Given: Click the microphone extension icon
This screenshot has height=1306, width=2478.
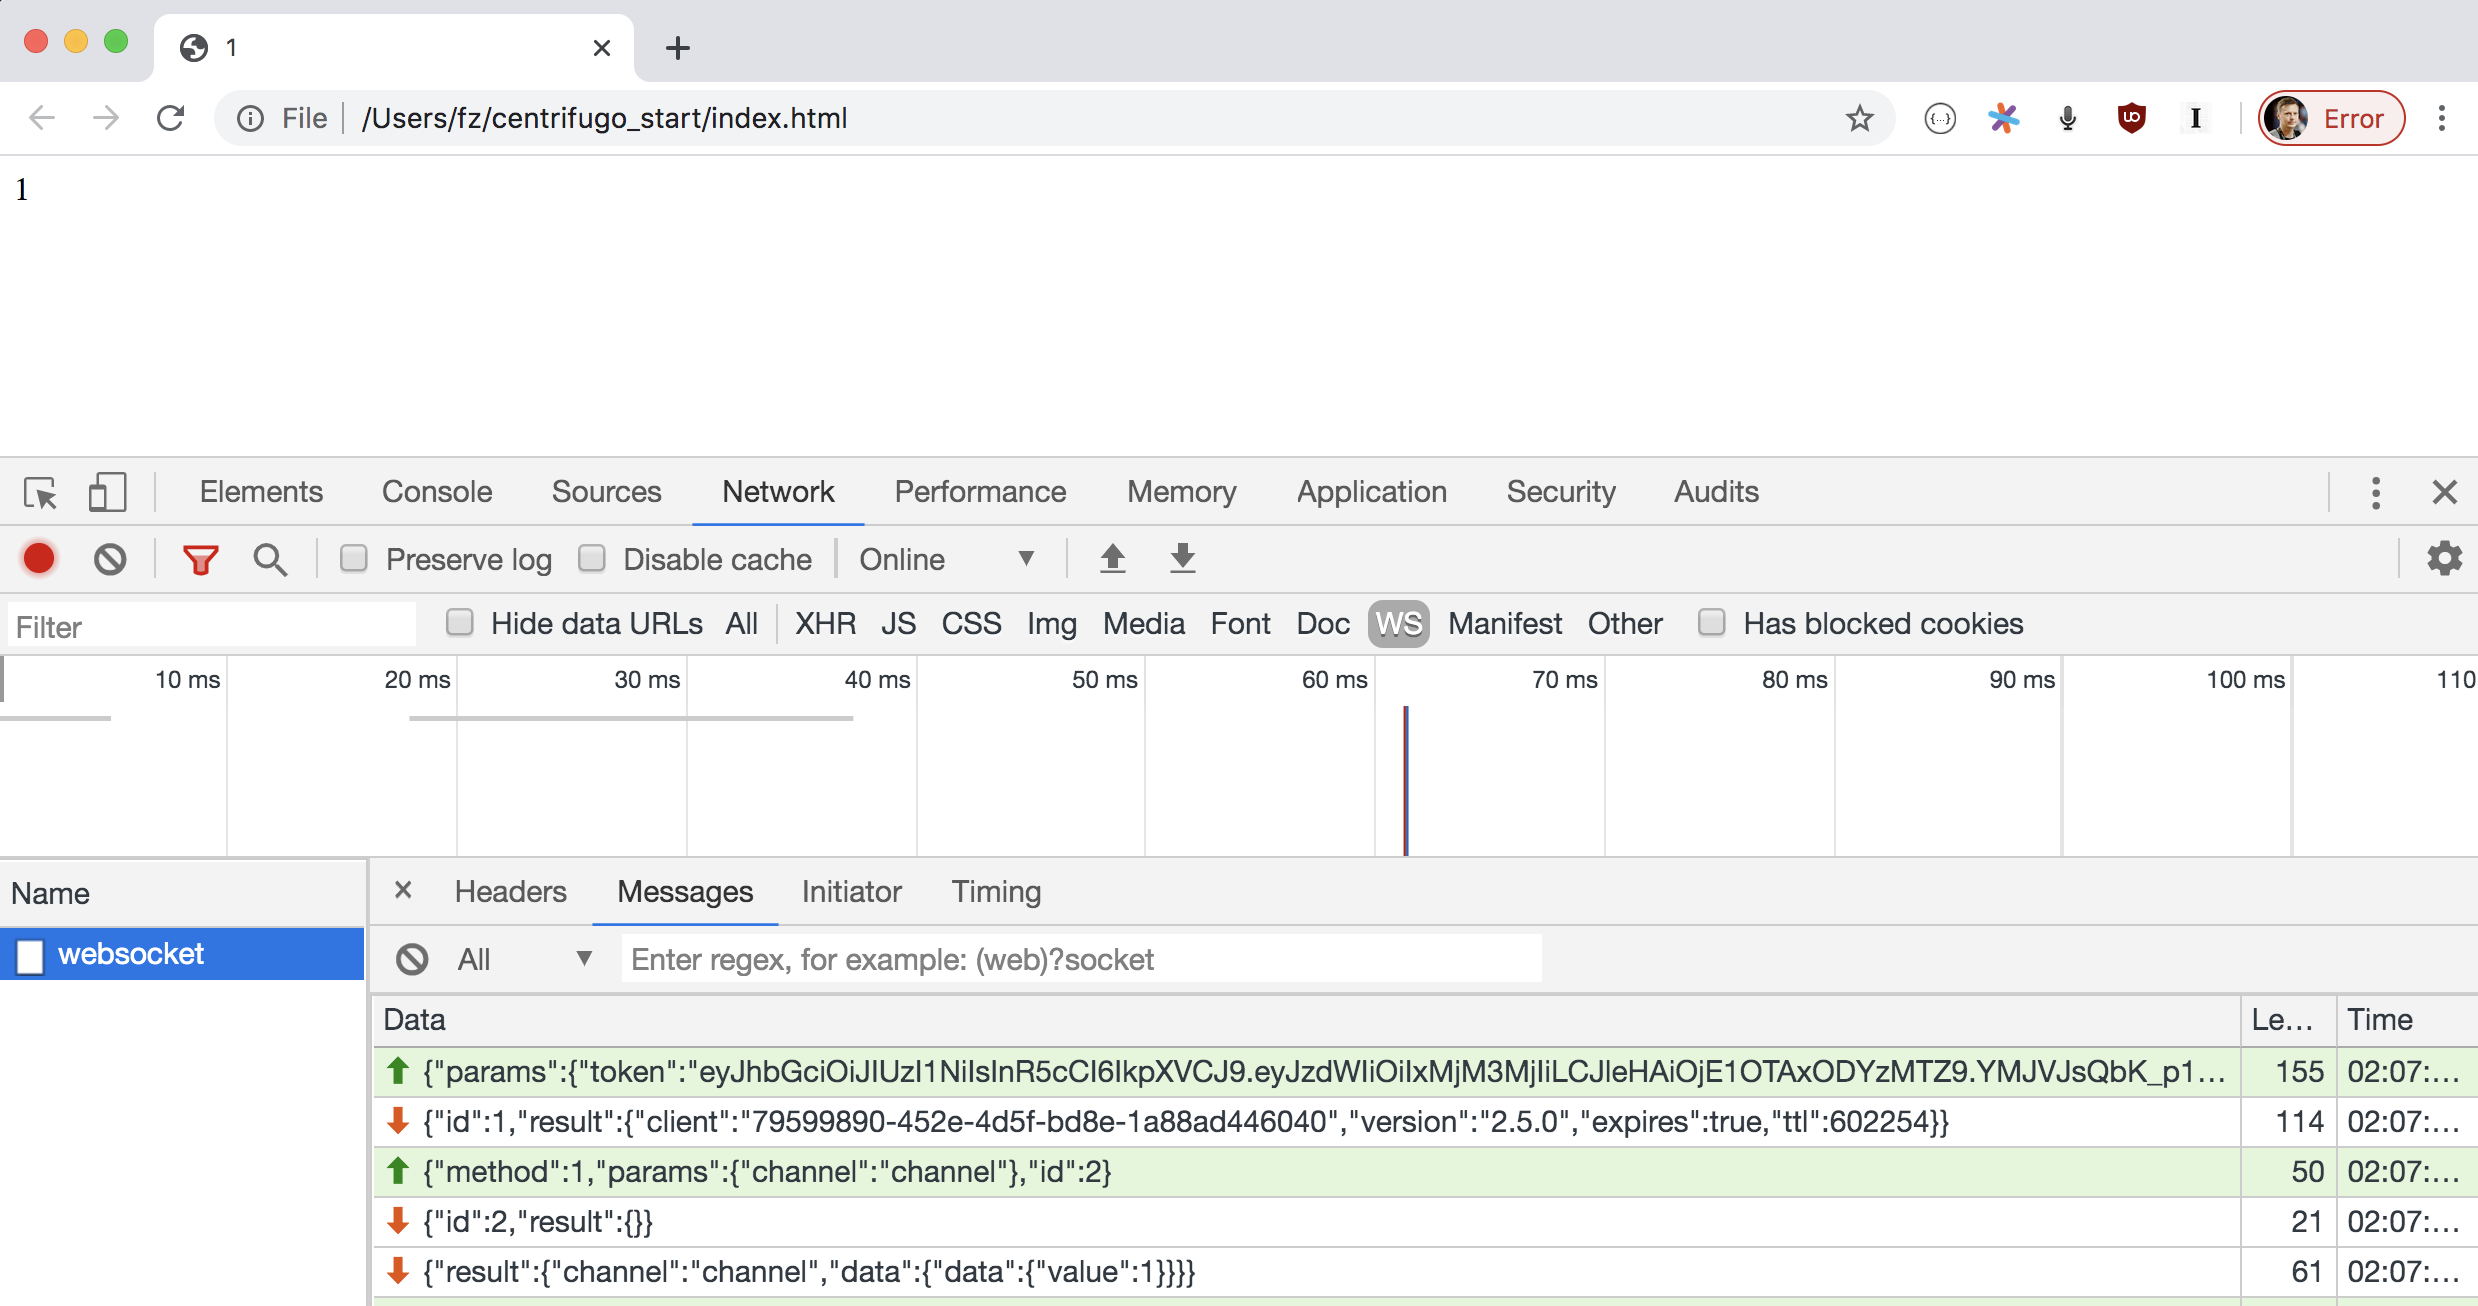Looking at the screenshot, I should click(2067, 118).
